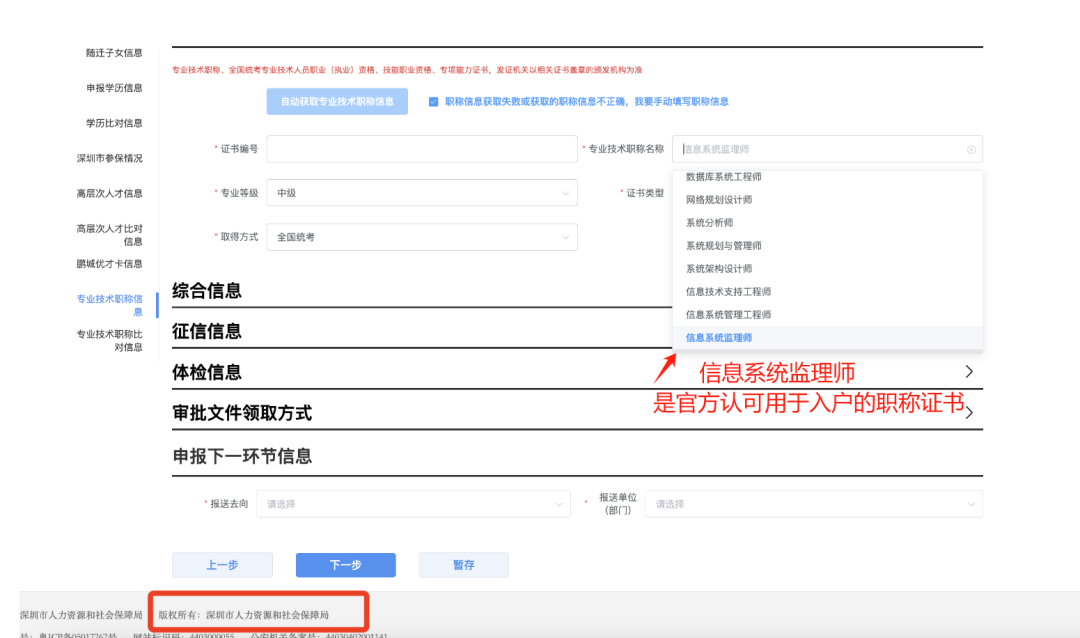This screenshot has height=638, width=1080.
Task: Click the 上一步 button
Action: 222,565
